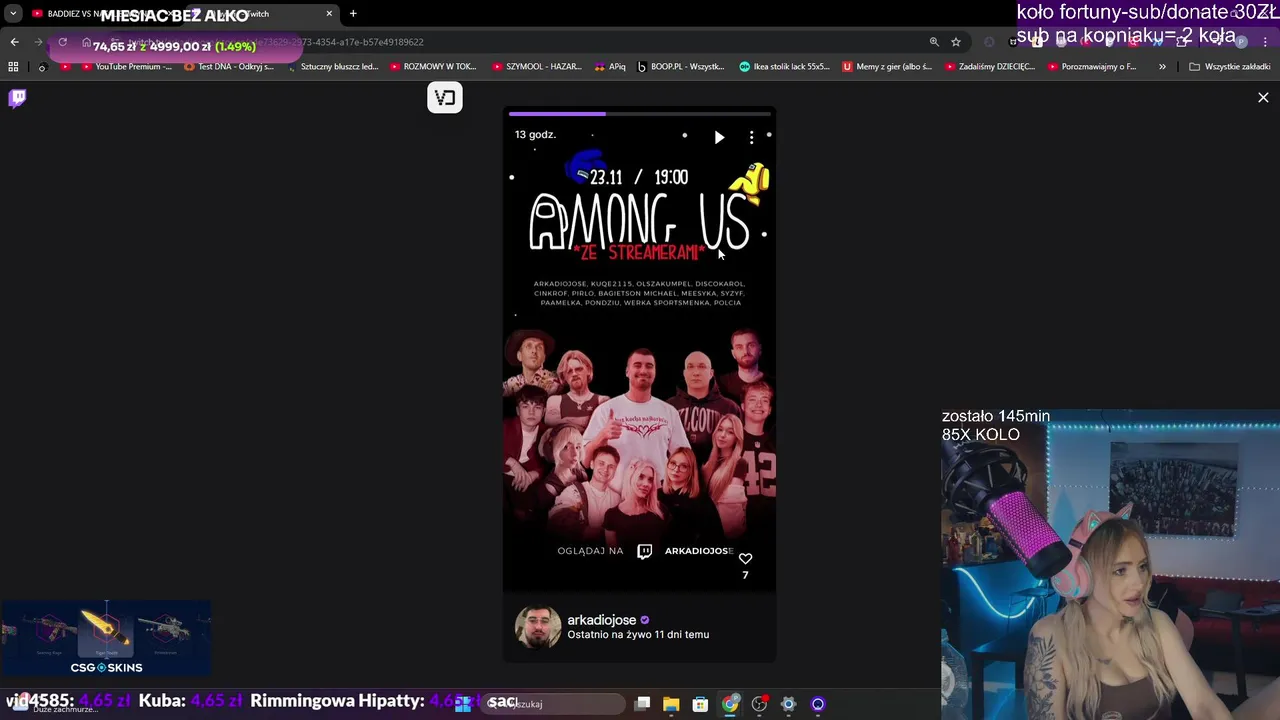This screenshot has height=720, width=1280.
Task: Open the Porozmawiajmy o F bookmark
Action: (1093, 67)
